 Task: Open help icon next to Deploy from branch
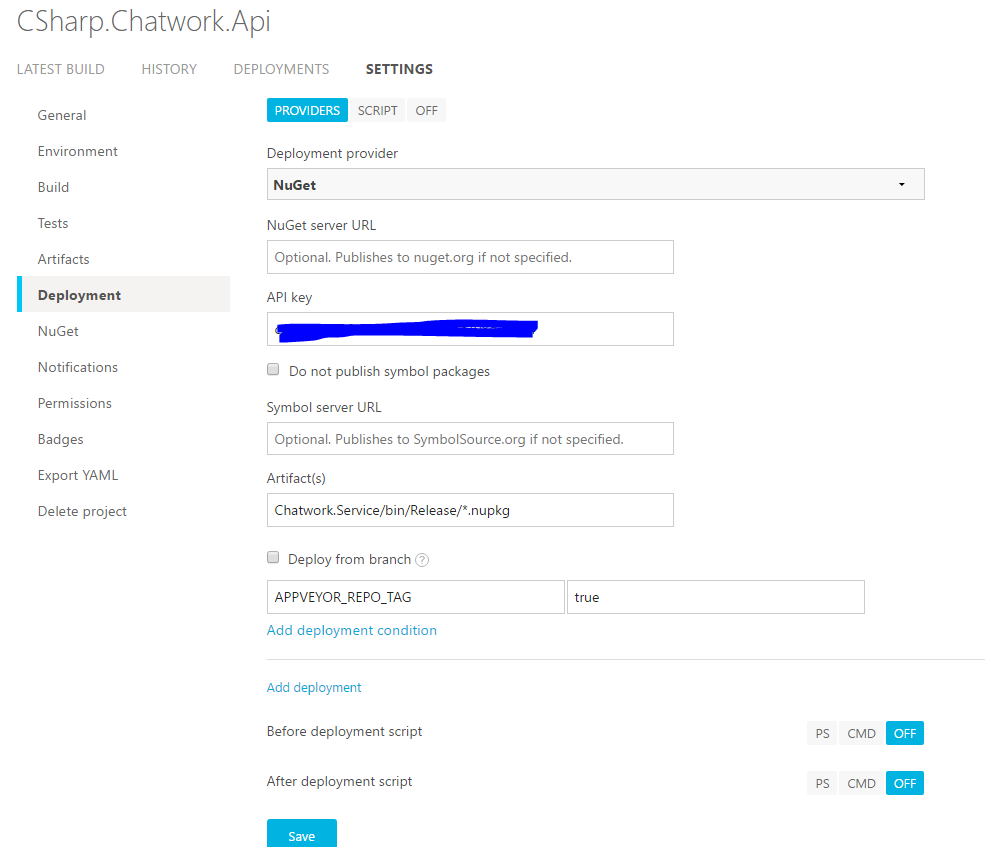pos(422,560)
